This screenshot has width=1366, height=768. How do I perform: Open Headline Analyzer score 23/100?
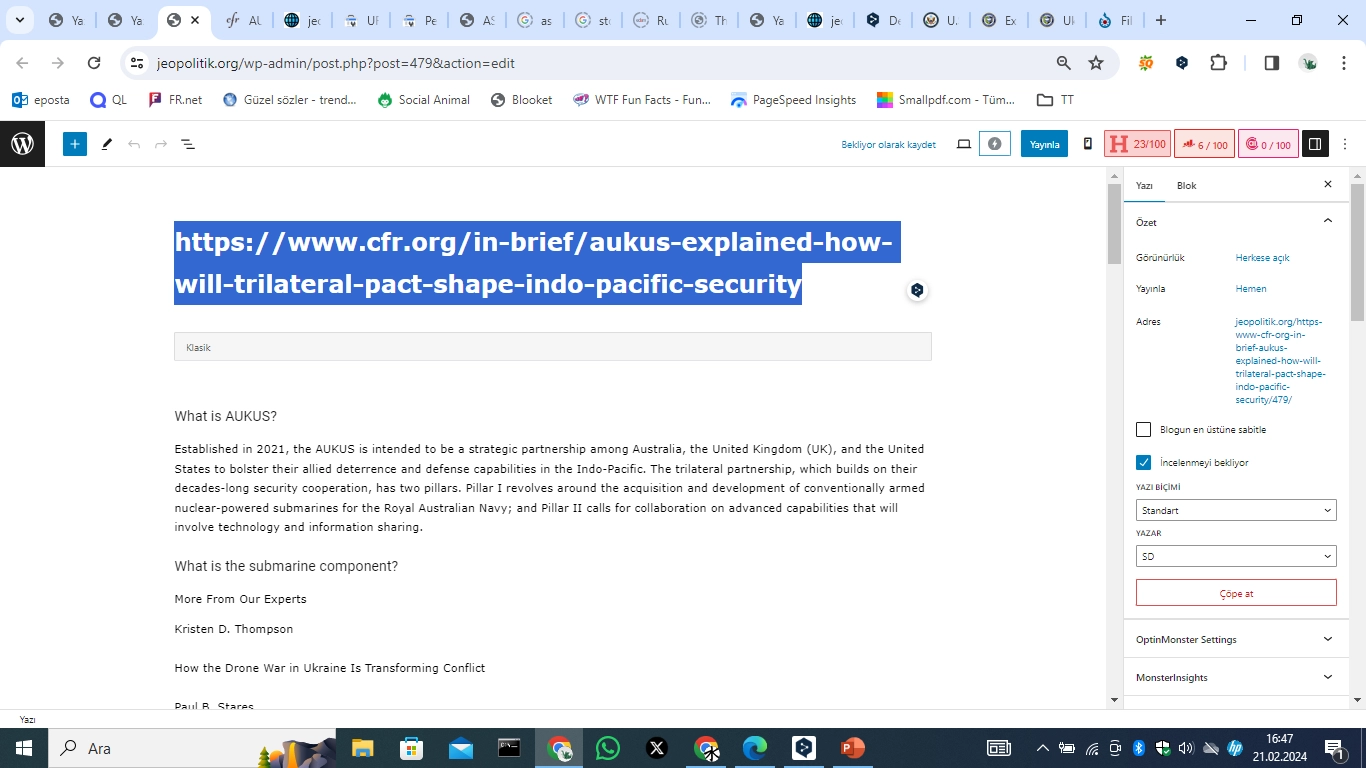[1137, 144]
